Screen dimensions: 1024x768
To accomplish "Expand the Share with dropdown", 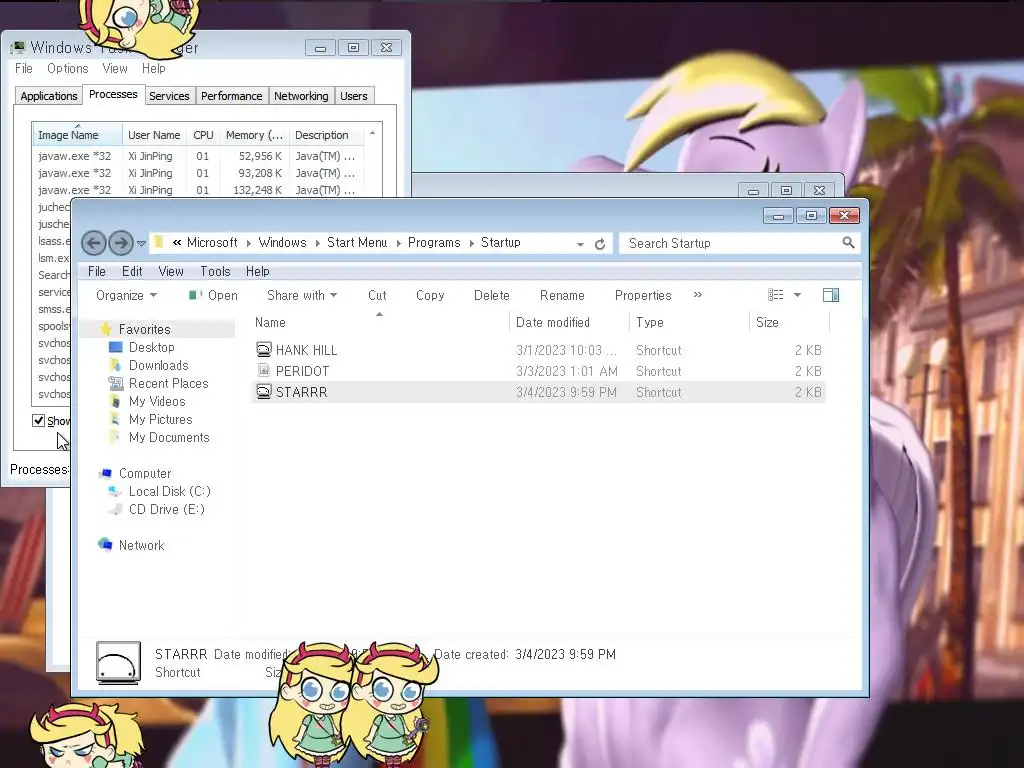I will tap(302, 295).
